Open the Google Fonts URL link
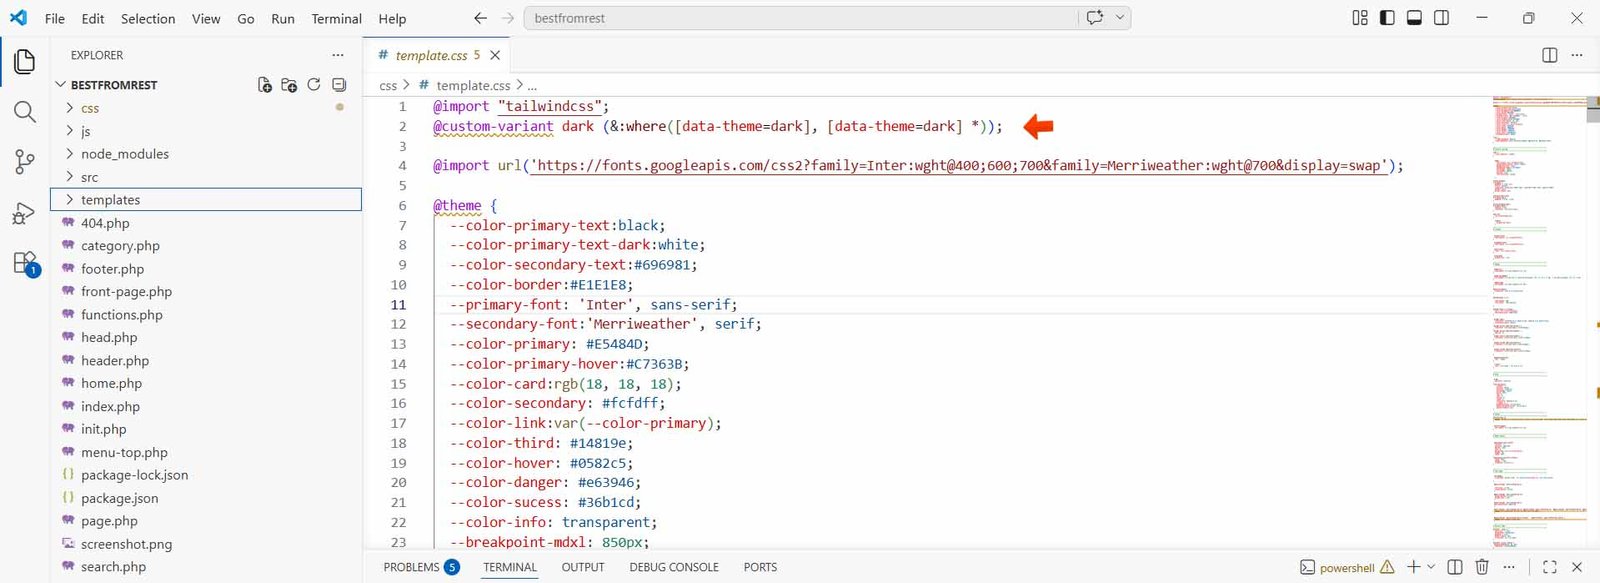Viewport: 1600px width, 583px height. coord(958,166)
